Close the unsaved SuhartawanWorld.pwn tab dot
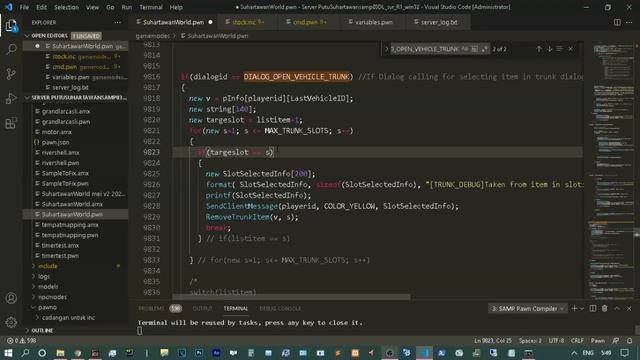Image resolution: width=640 pixels, height=360 pixels. [211, 22]
